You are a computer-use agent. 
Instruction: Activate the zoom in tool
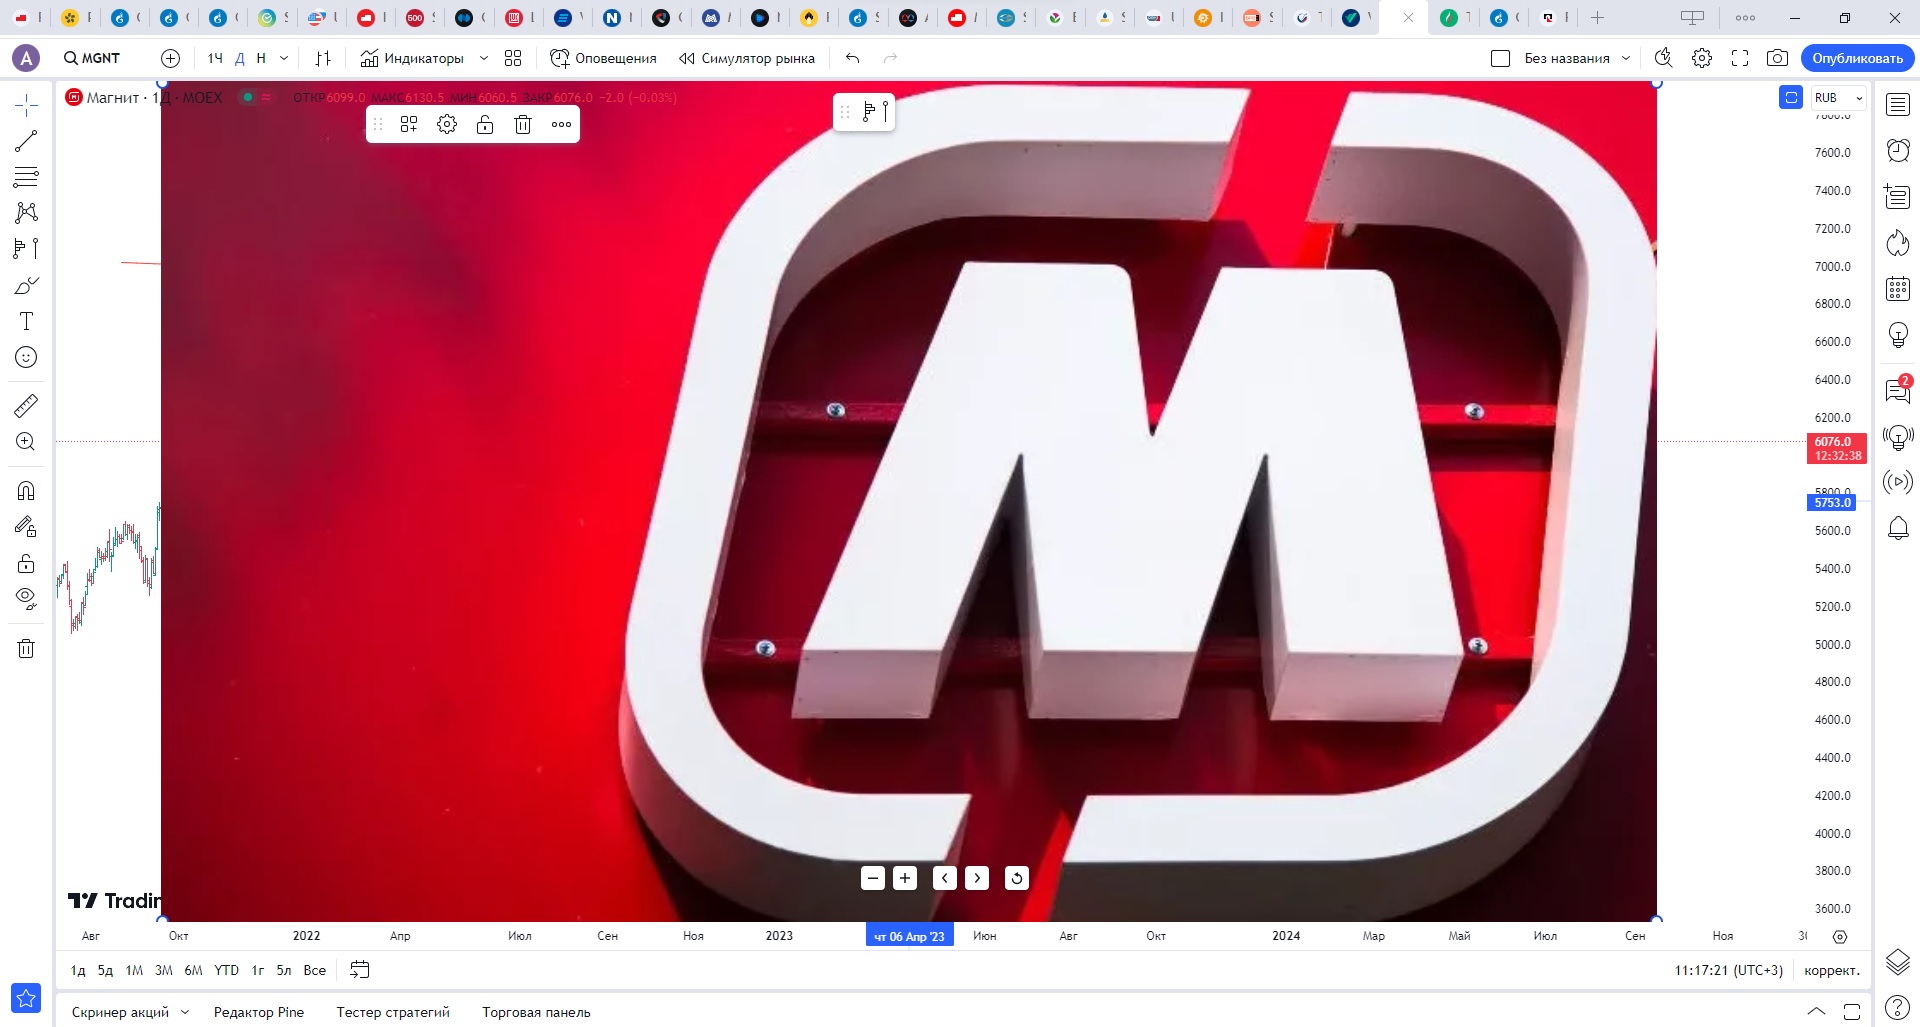pyautogui.click(x=26, y=441)
